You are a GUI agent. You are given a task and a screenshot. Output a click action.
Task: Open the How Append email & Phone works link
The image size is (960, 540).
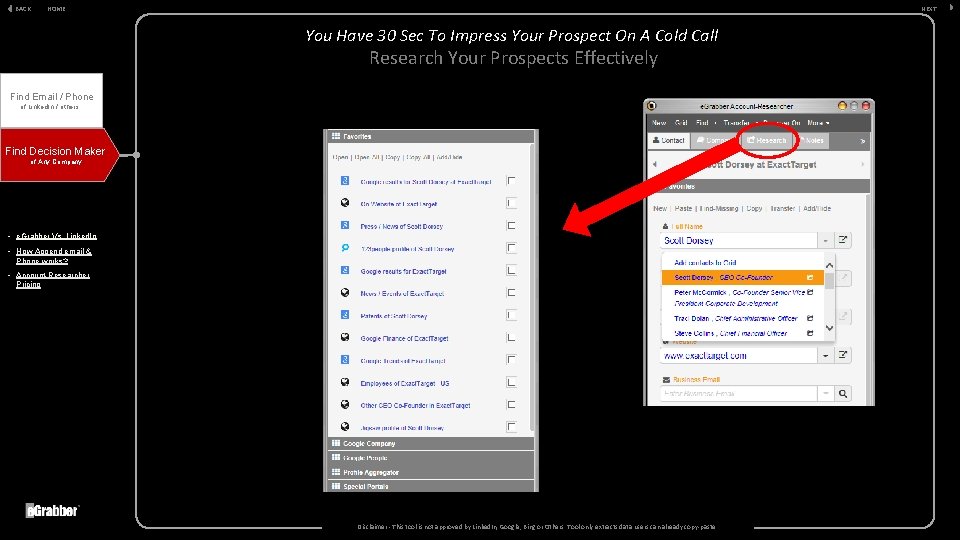click(x=53, y=256)
